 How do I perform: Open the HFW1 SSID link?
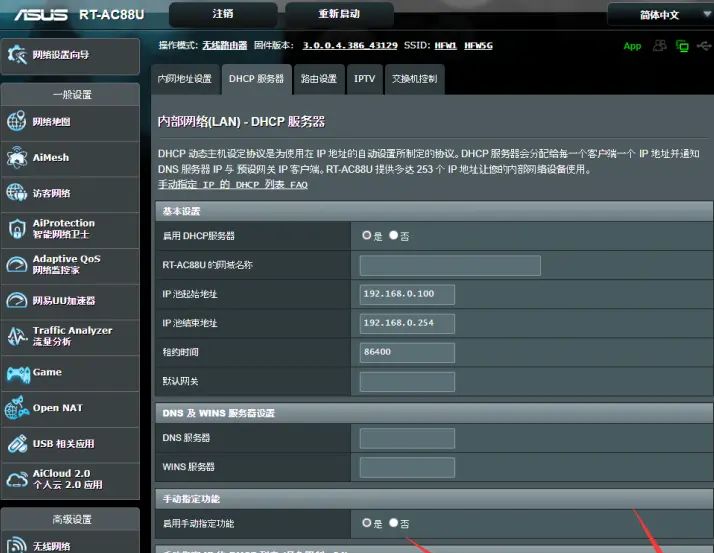tap(445, 46)
